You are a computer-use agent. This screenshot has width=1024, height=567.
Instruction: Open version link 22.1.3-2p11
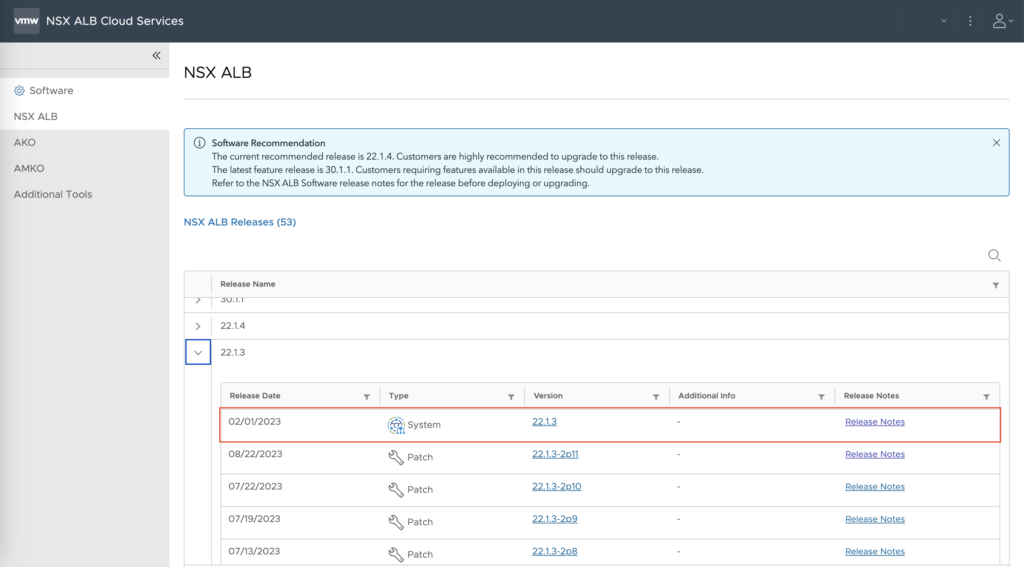555,454
